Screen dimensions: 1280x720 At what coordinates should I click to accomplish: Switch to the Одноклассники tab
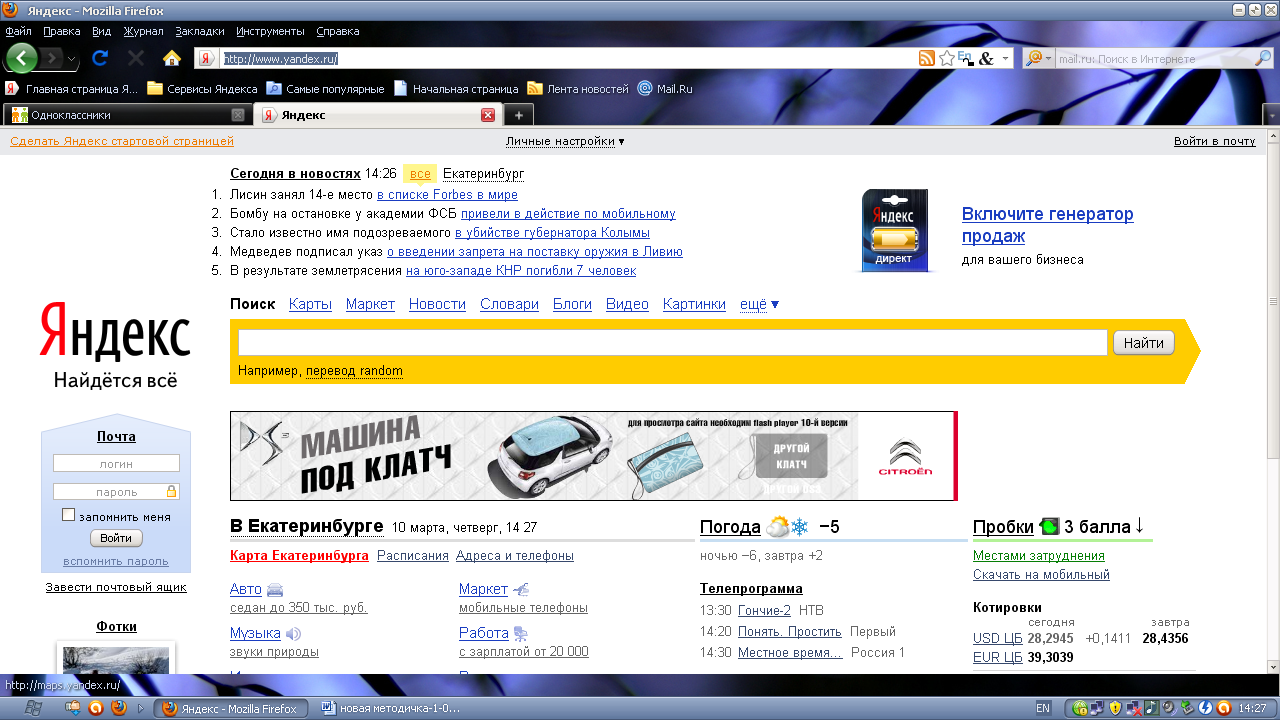pos(127,115)
